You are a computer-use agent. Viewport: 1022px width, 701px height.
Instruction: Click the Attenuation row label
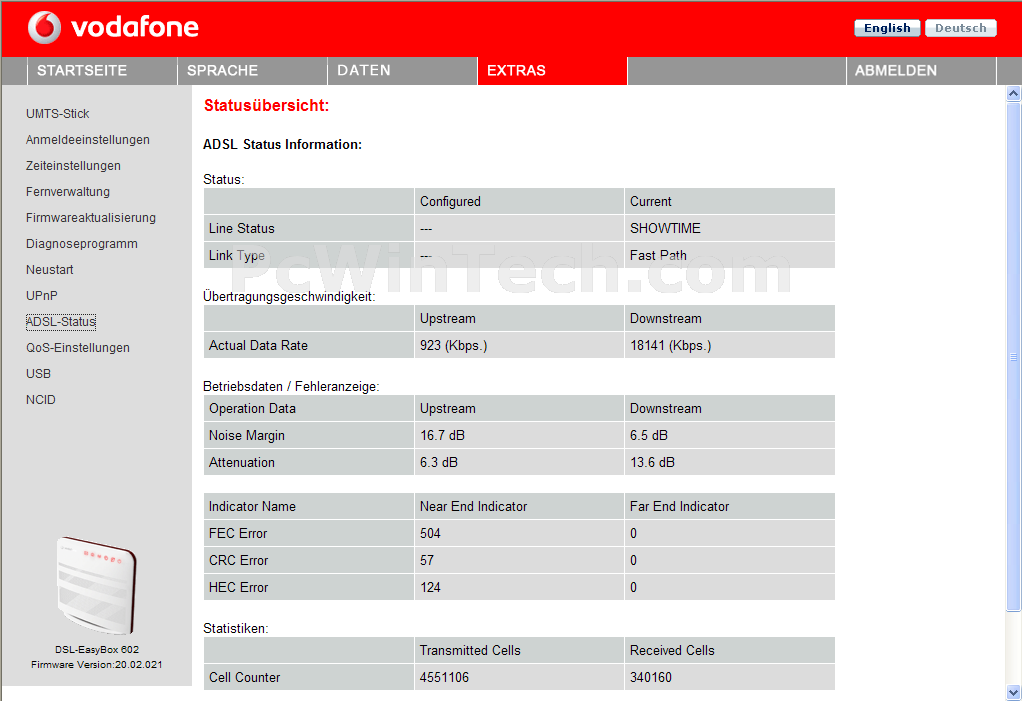tap(242, 463)
